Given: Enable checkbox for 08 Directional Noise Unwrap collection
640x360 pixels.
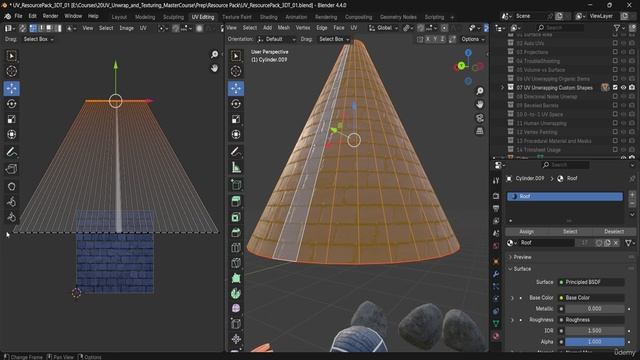Looking at the screenshot, I should [x=615, y=96].
